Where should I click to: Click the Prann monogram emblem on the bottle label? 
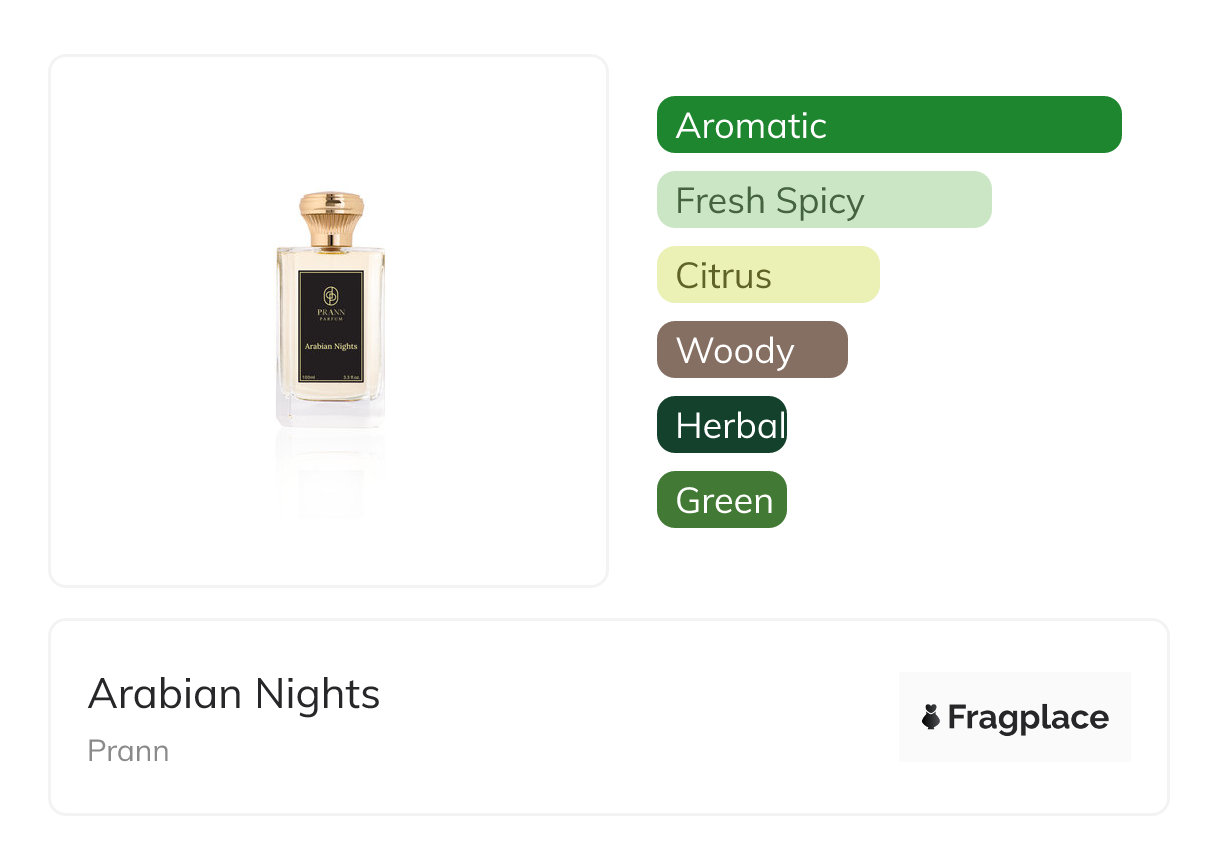pyautogui.click(x=330, y=297)
